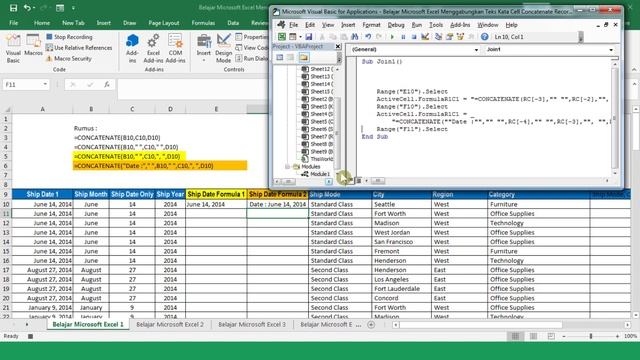Switch to the Home ribbon tab

tap(42, 23)
